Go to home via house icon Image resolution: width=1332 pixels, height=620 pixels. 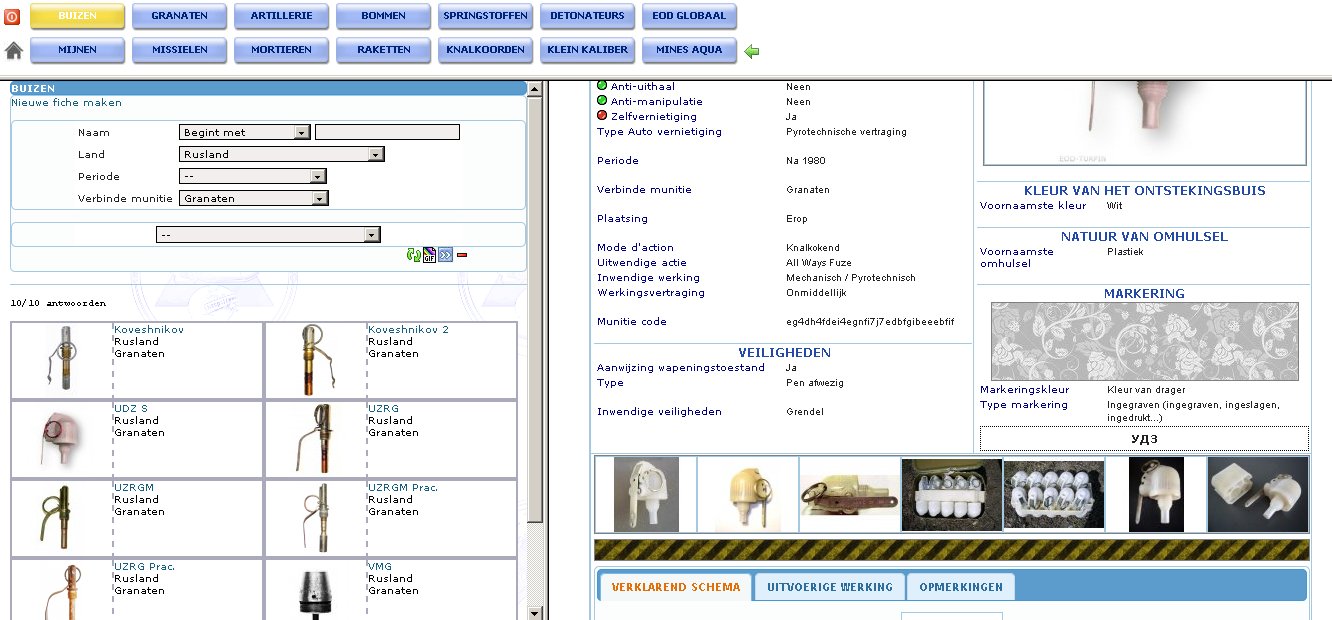pos(14,51)
